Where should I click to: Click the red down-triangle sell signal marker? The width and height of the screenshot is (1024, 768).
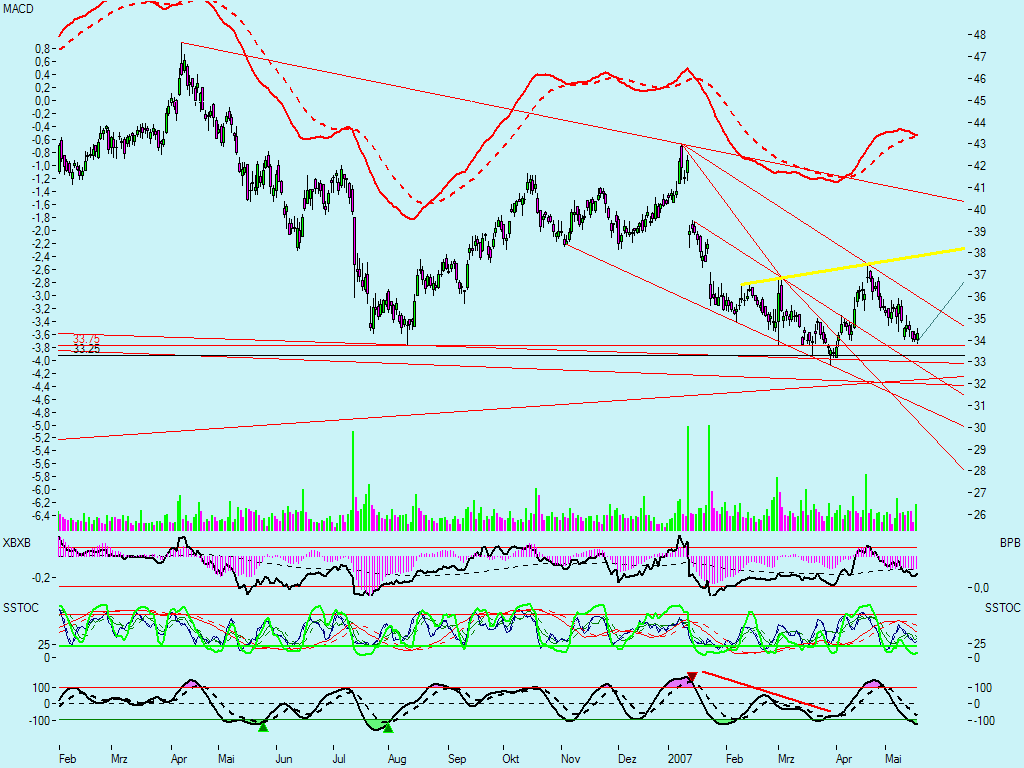tap(691, 677)
